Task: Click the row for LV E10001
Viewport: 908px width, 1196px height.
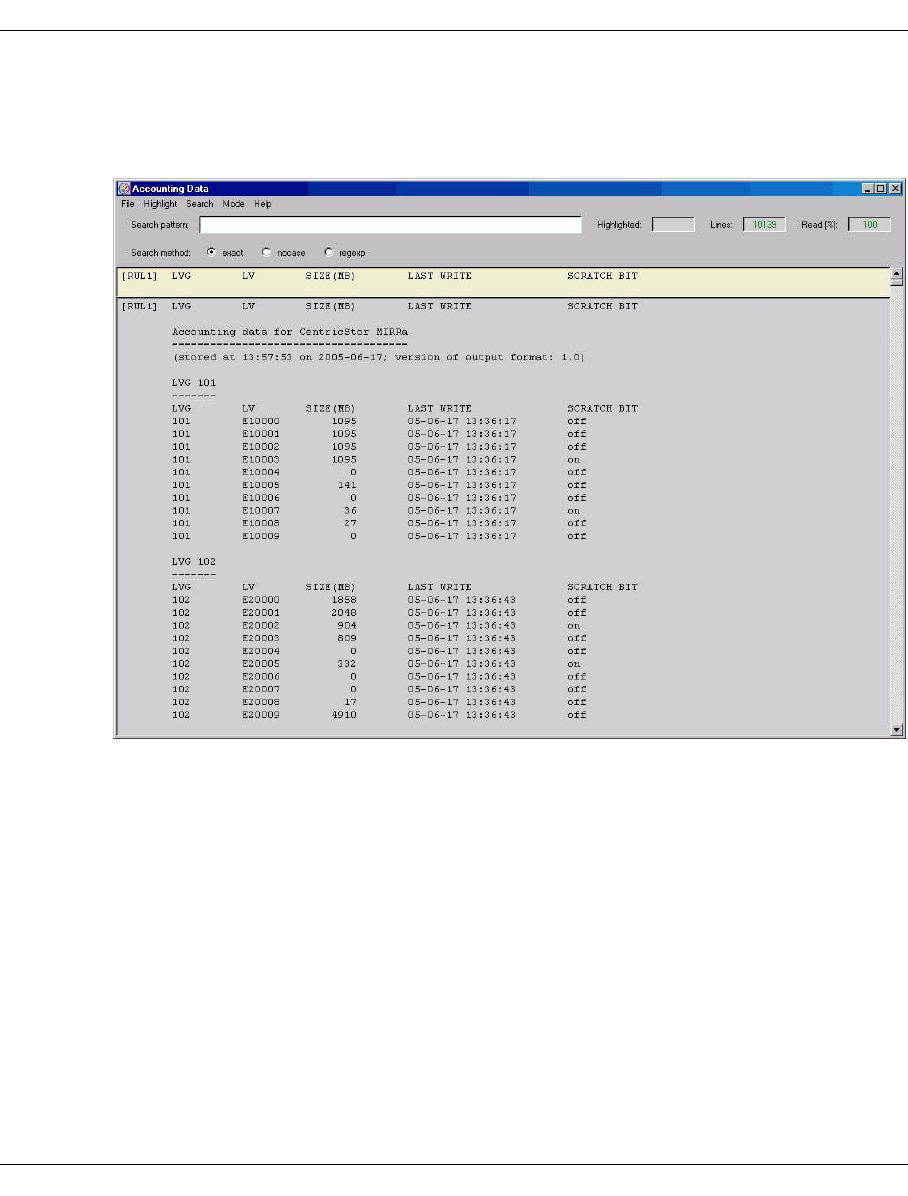Action: pos(379,434)
